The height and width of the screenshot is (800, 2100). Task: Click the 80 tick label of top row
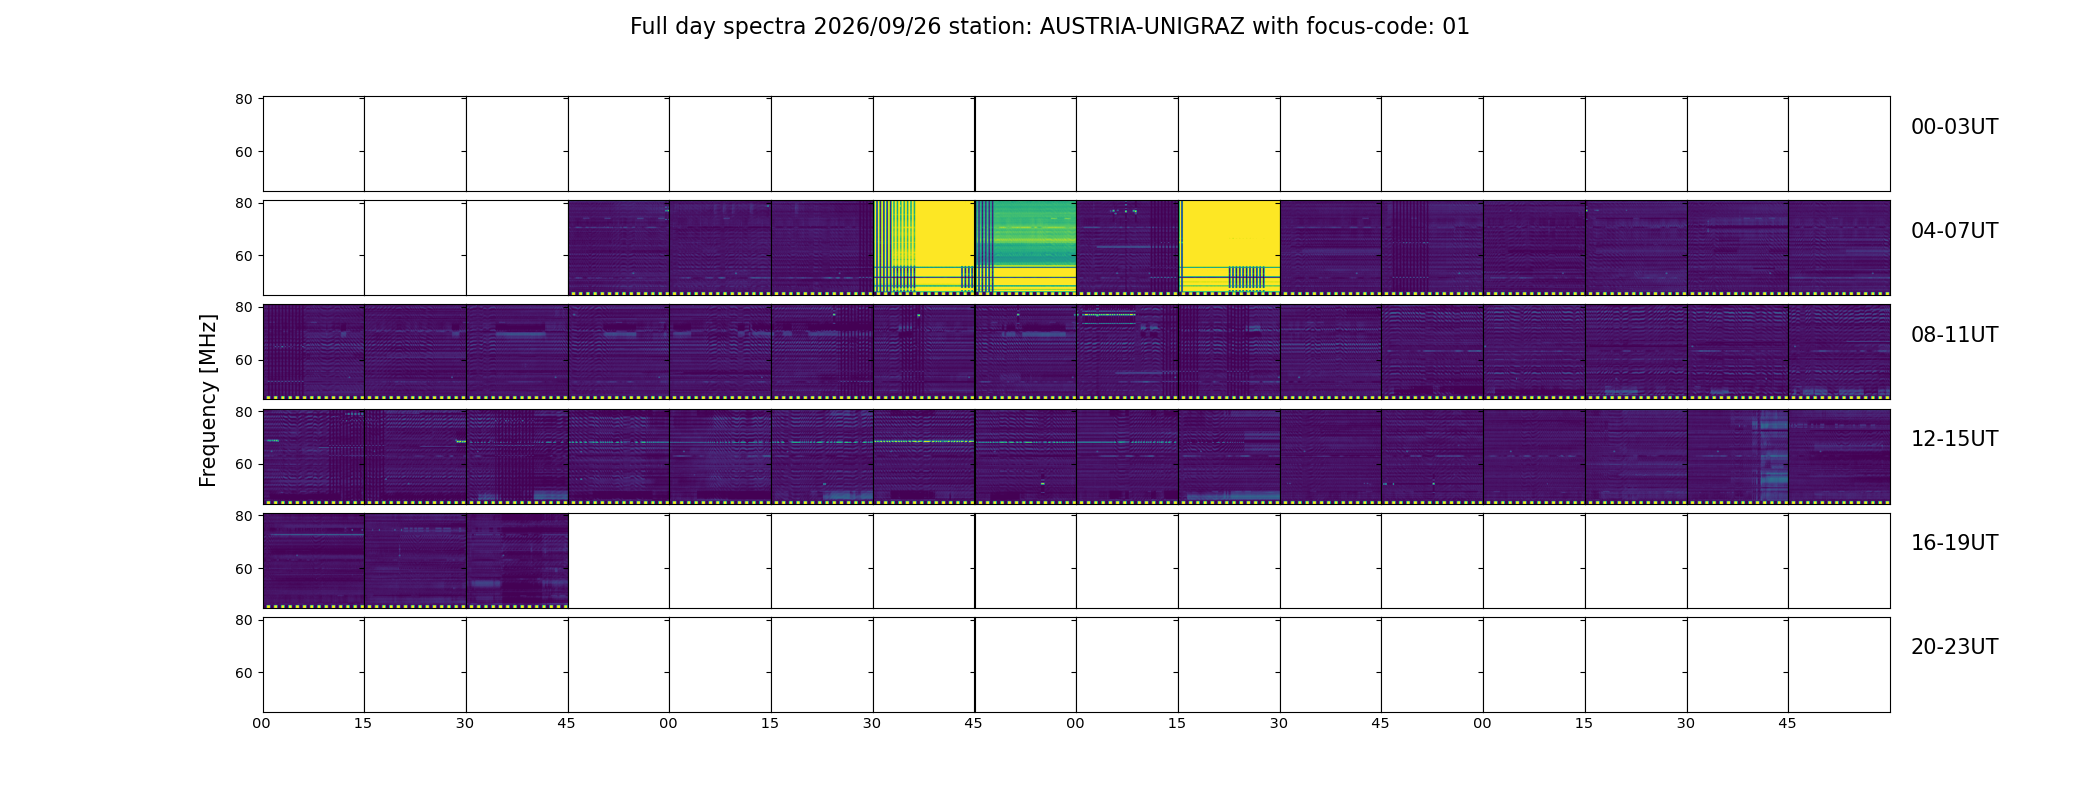click(x=244, y=99)
